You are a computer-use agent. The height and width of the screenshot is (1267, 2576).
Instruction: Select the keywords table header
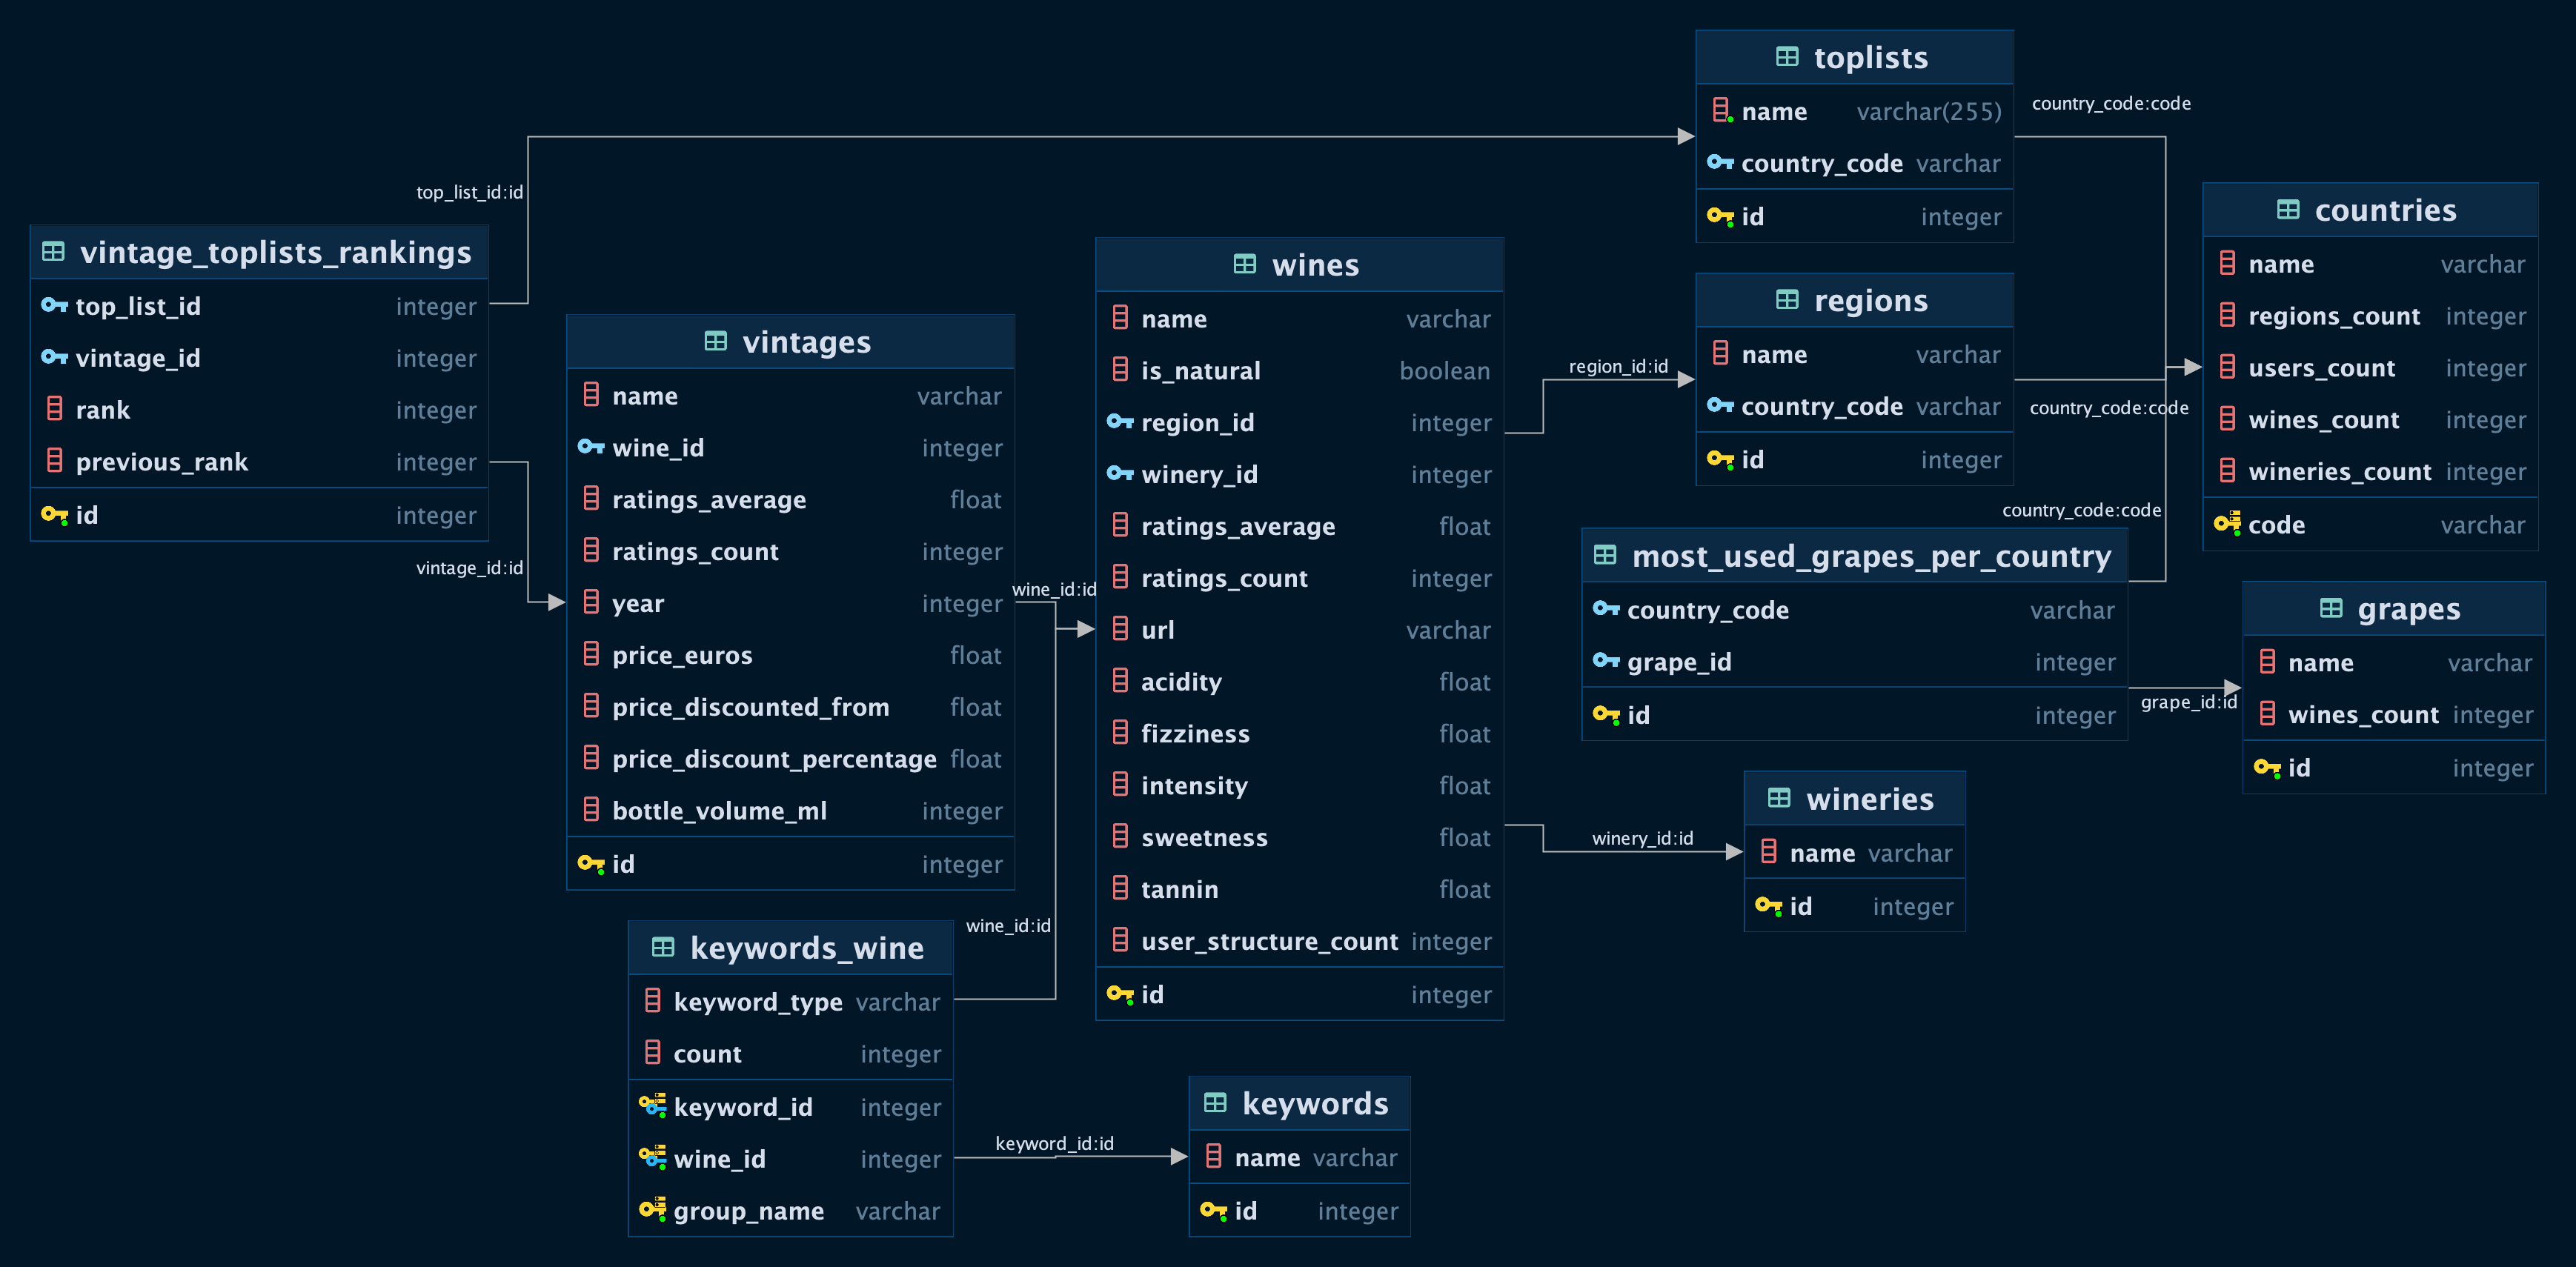coord(1299,1103)
